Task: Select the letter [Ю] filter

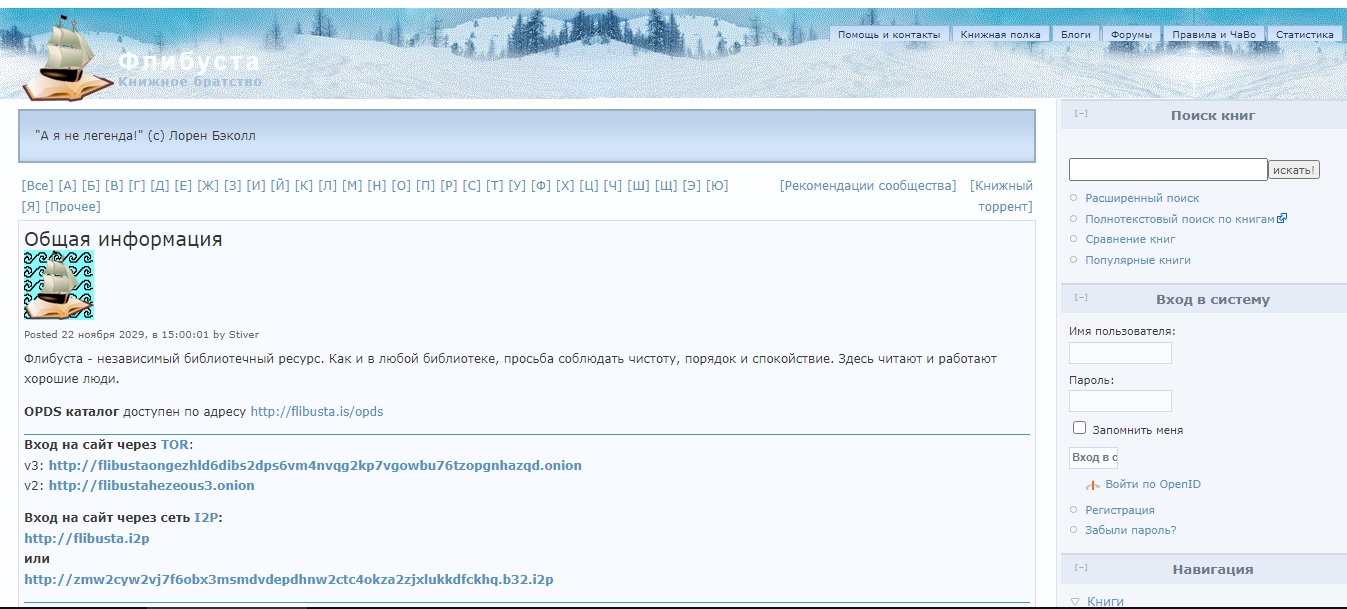Action: (717, 186)
